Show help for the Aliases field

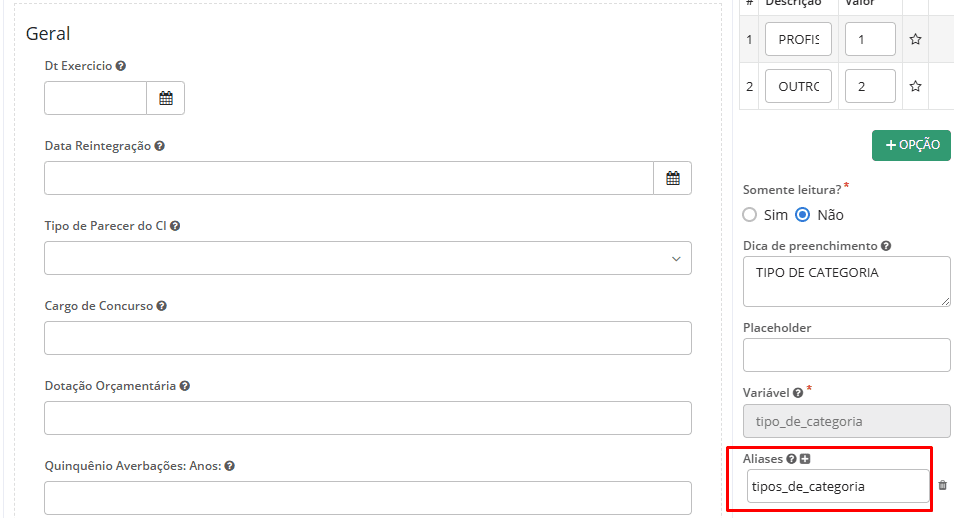(791, 459)
